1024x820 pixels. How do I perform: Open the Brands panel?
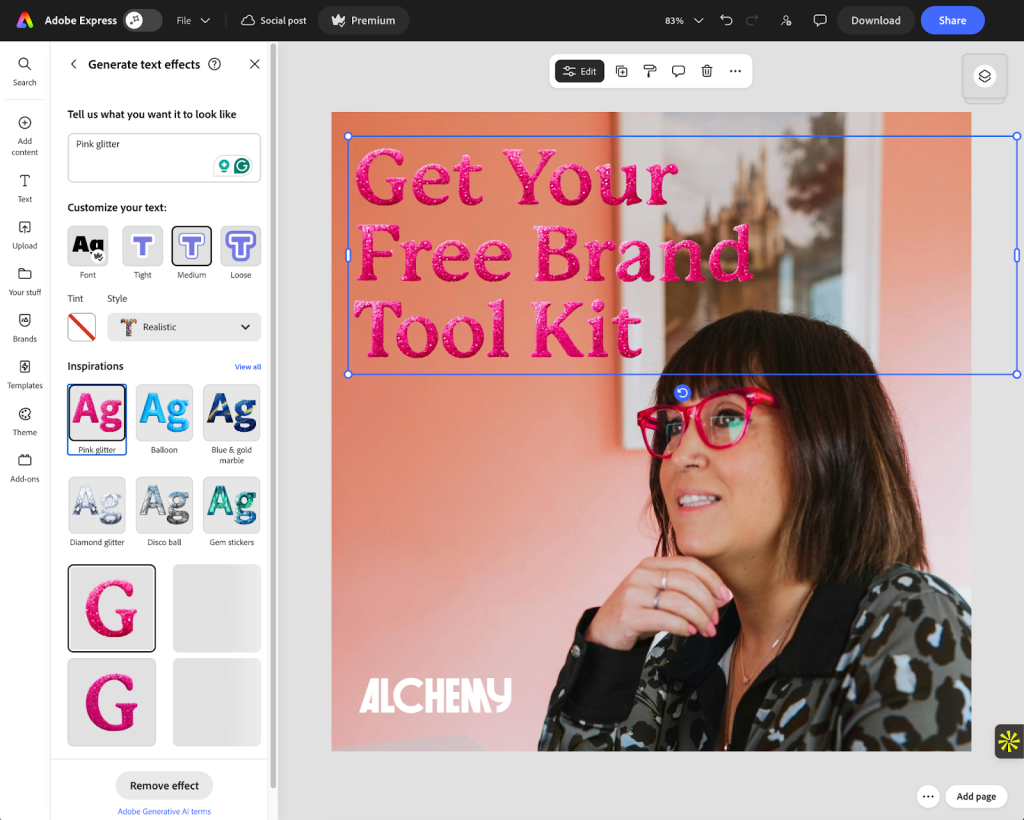(24, 327)
